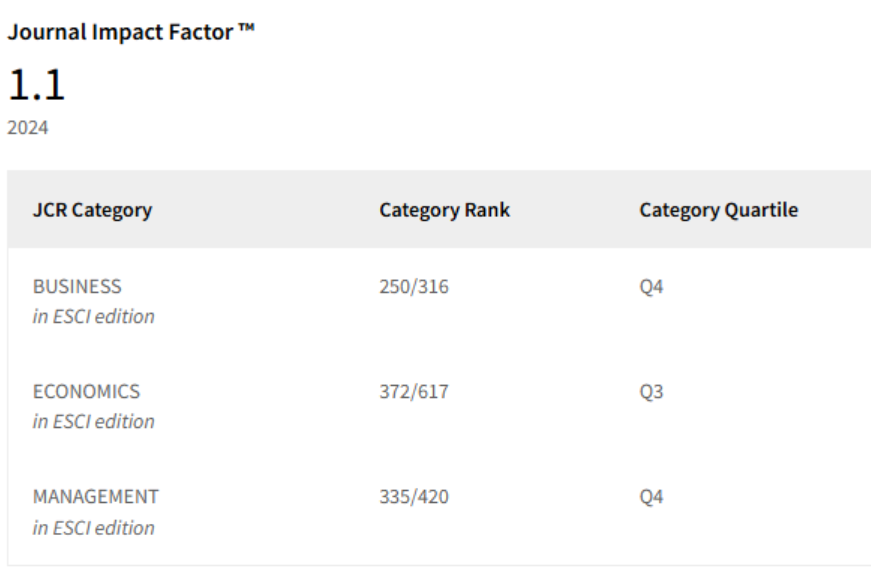Click the Journal Impact Factor heading
The image size is (871, 567).
(x=131, y=32)
